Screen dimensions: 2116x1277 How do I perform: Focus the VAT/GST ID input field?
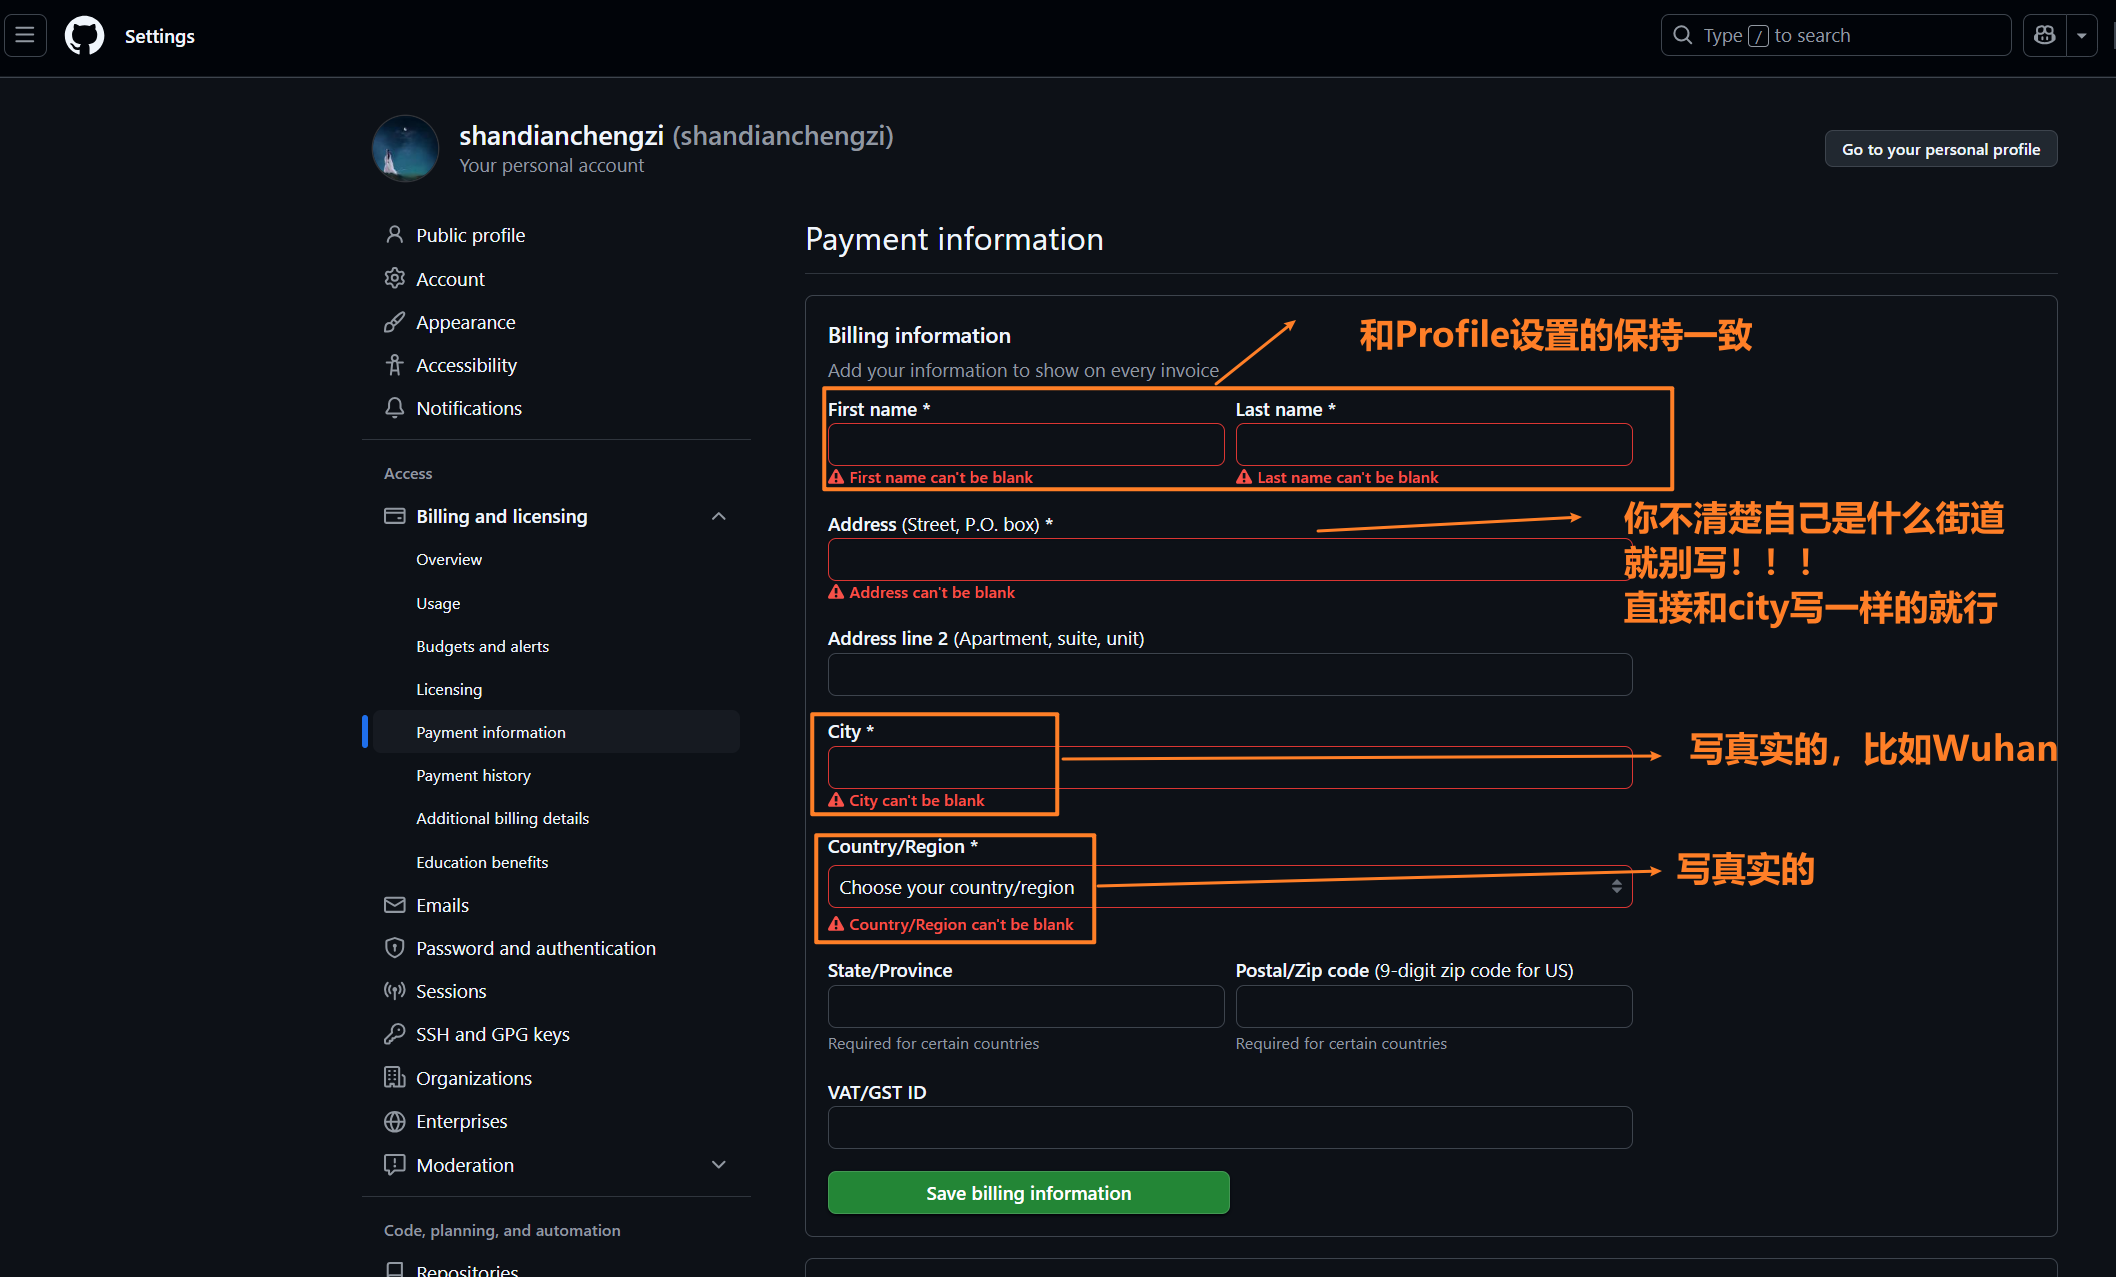pyautogui.click(x=1230, y=1128)
